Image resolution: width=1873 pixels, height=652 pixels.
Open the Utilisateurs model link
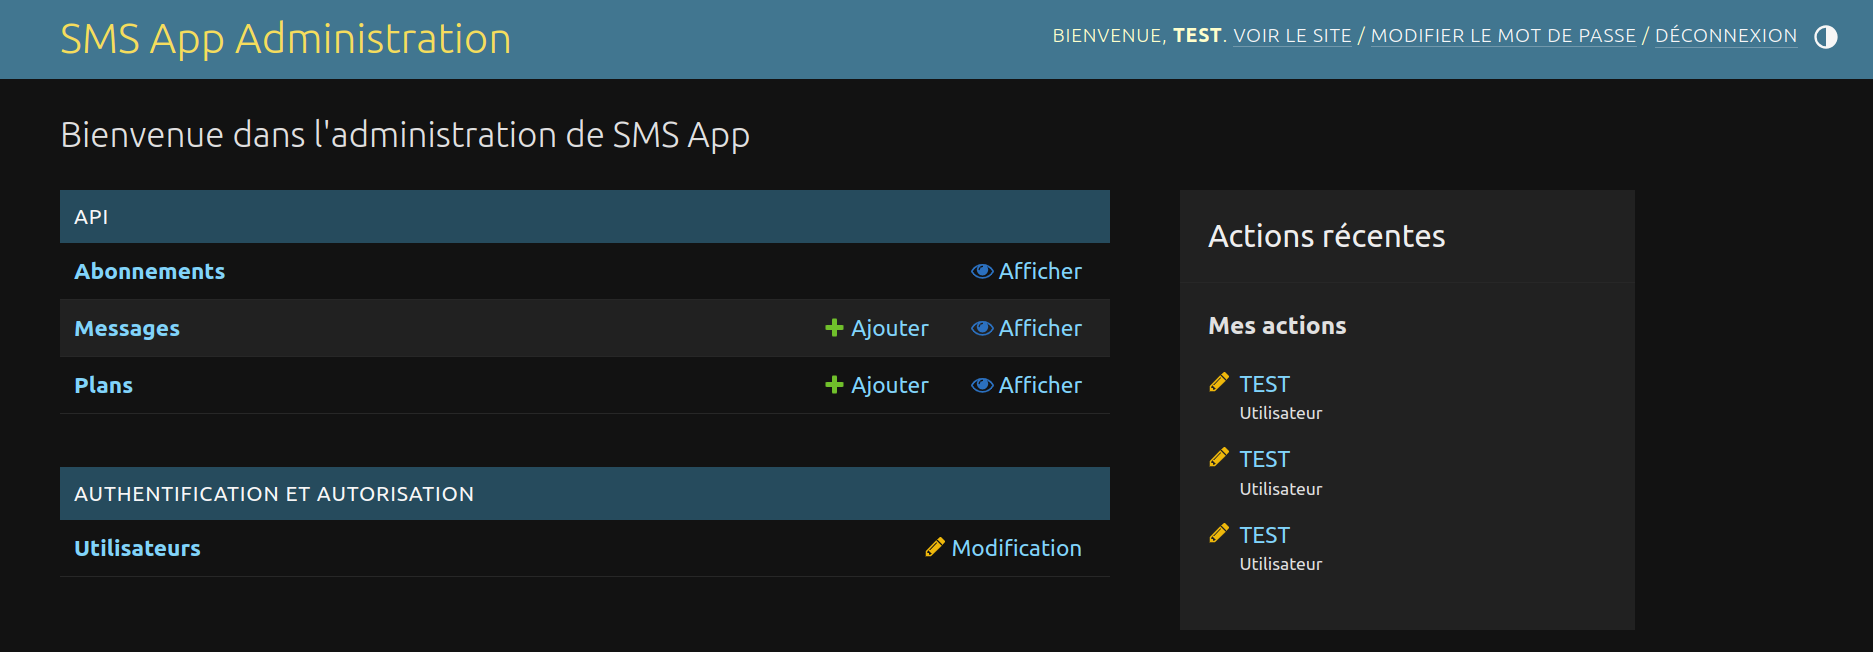point(137,548)
